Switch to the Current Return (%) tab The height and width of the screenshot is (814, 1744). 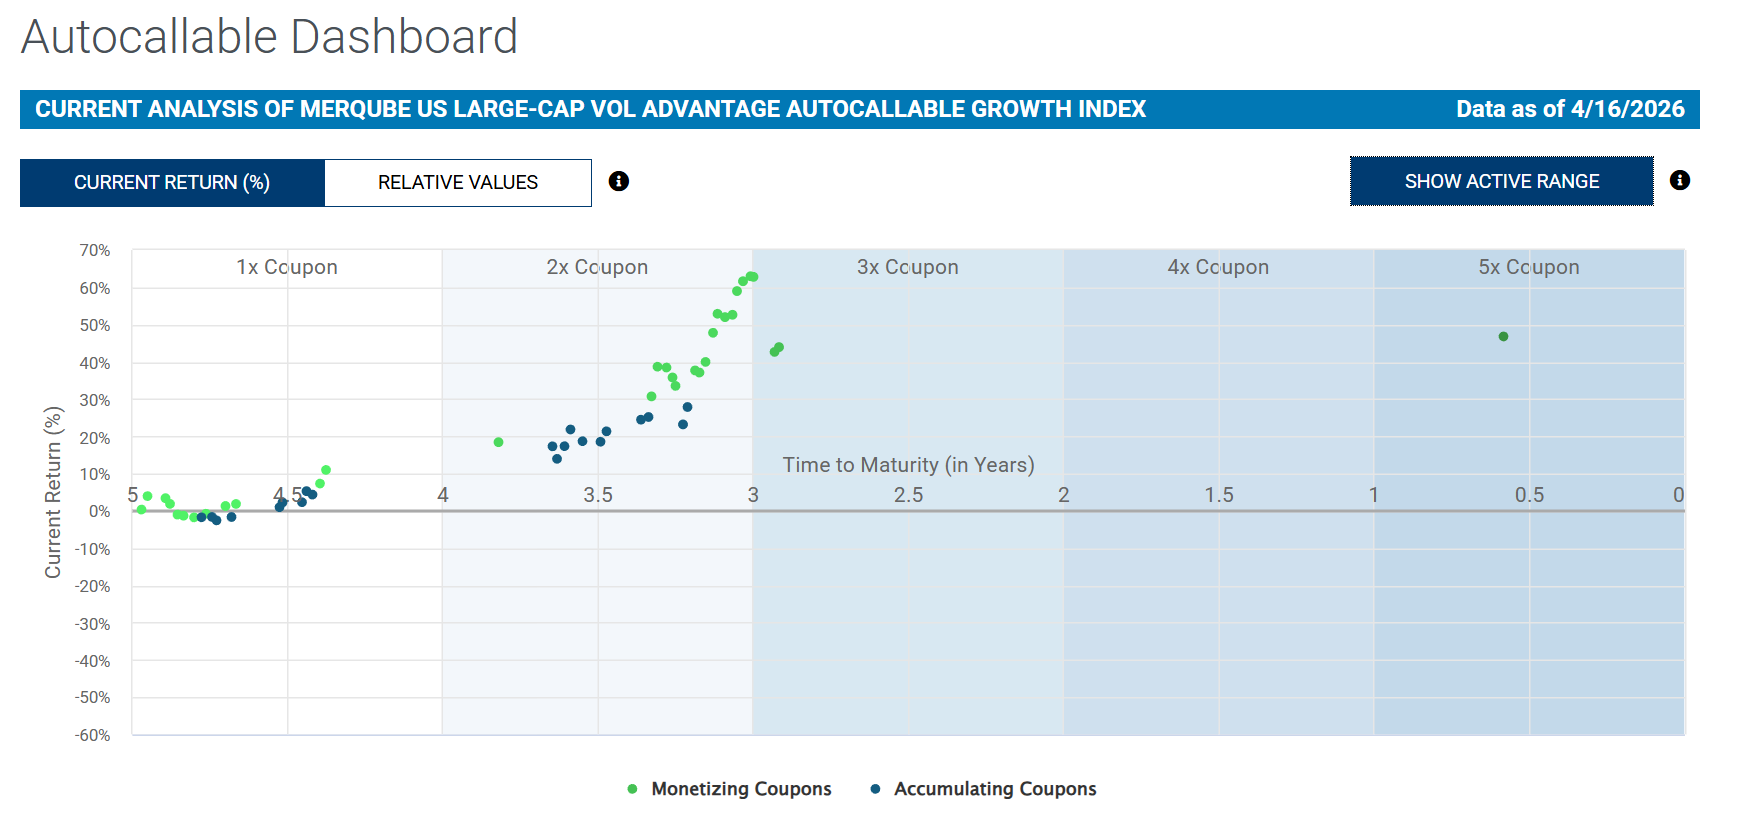pos(172,183)
